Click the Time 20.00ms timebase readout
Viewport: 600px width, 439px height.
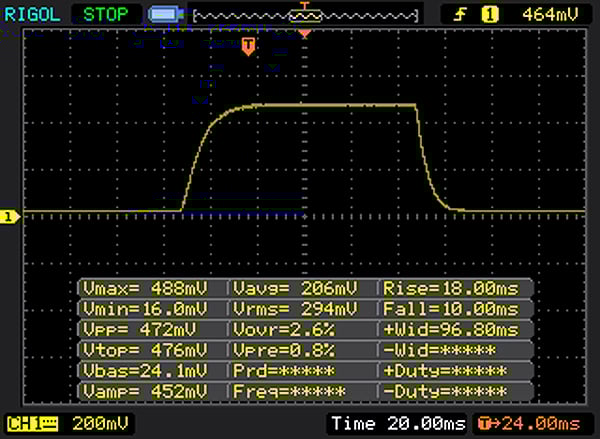point(398,424)
